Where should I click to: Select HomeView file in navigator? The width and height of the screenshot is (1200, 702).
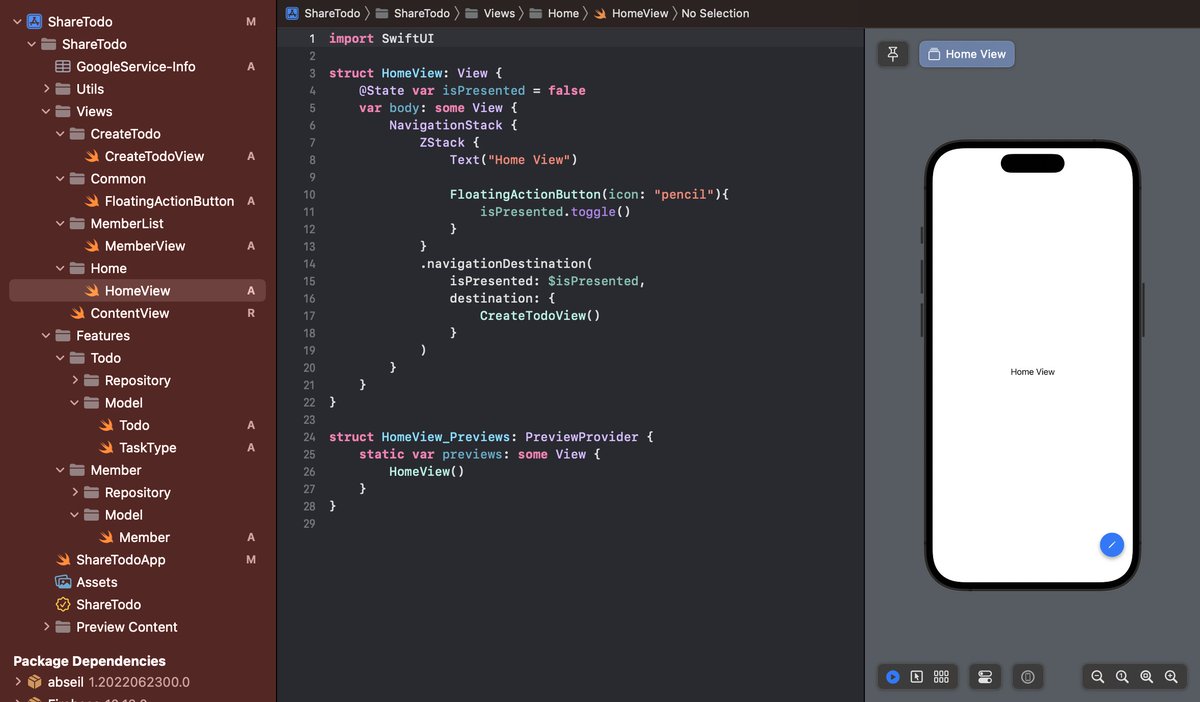[137, 291]
